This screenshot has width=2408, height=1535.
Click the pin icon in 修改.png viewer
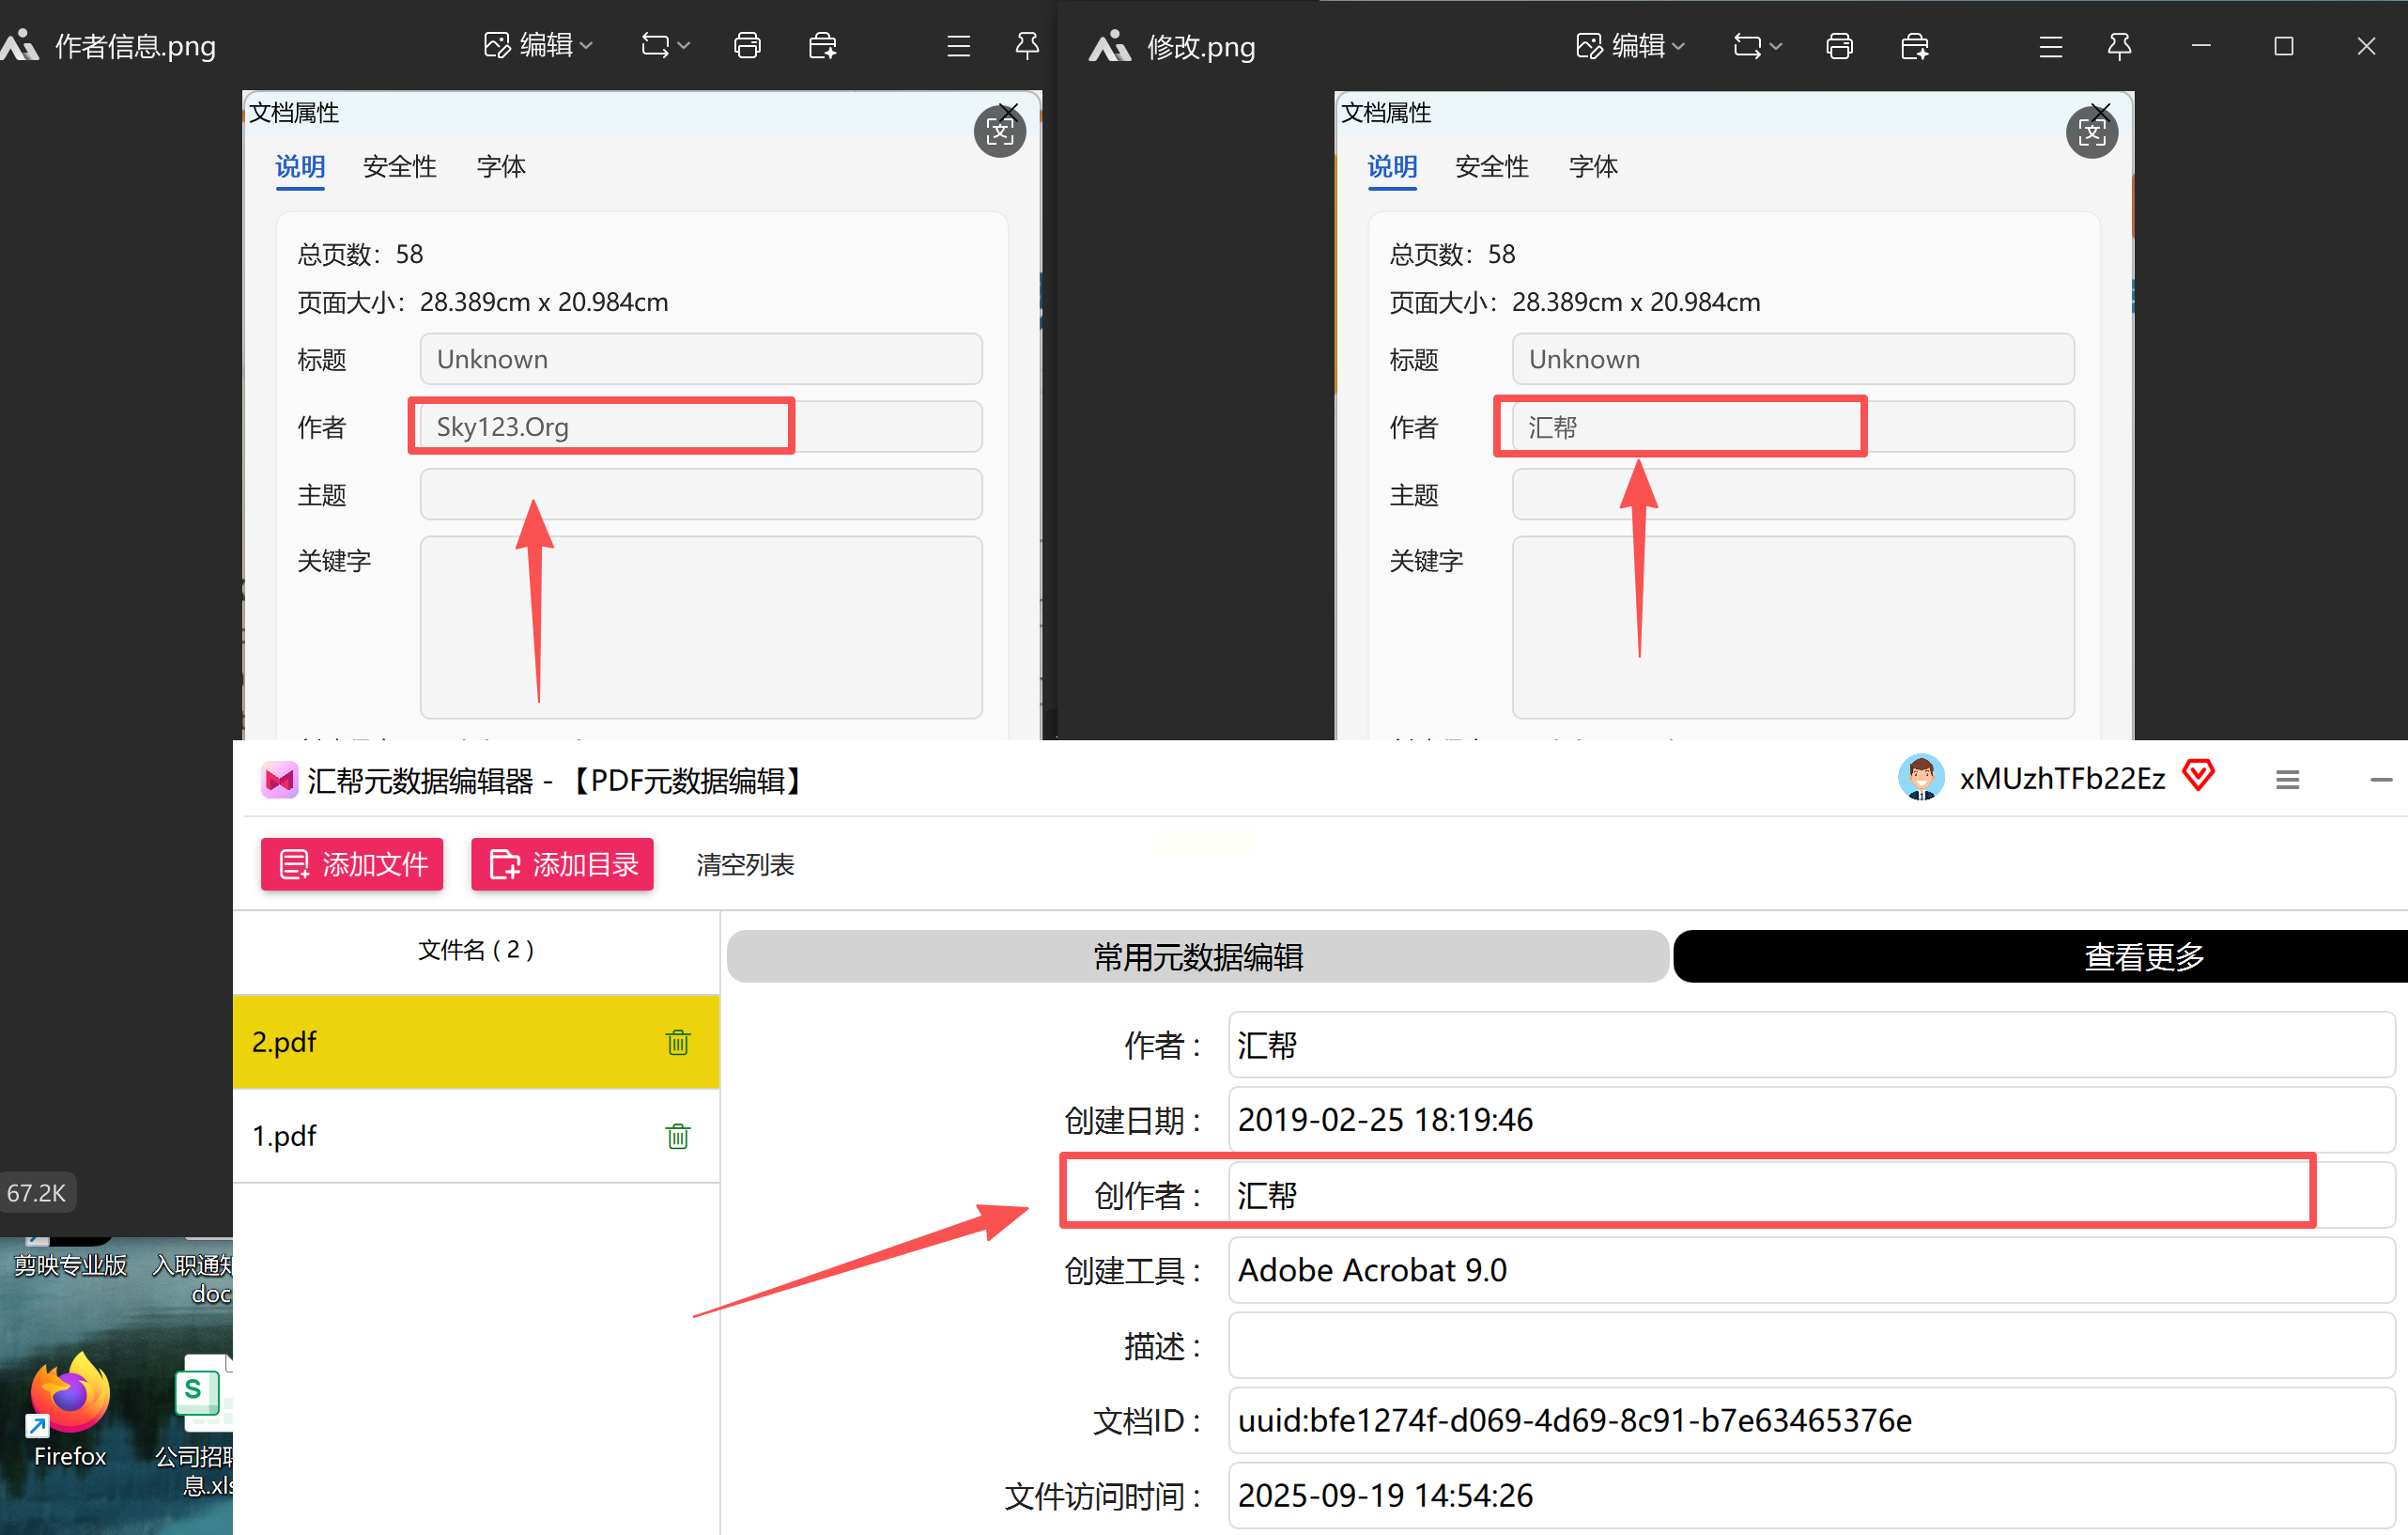pyautogui.click(x=2118, y=46)
